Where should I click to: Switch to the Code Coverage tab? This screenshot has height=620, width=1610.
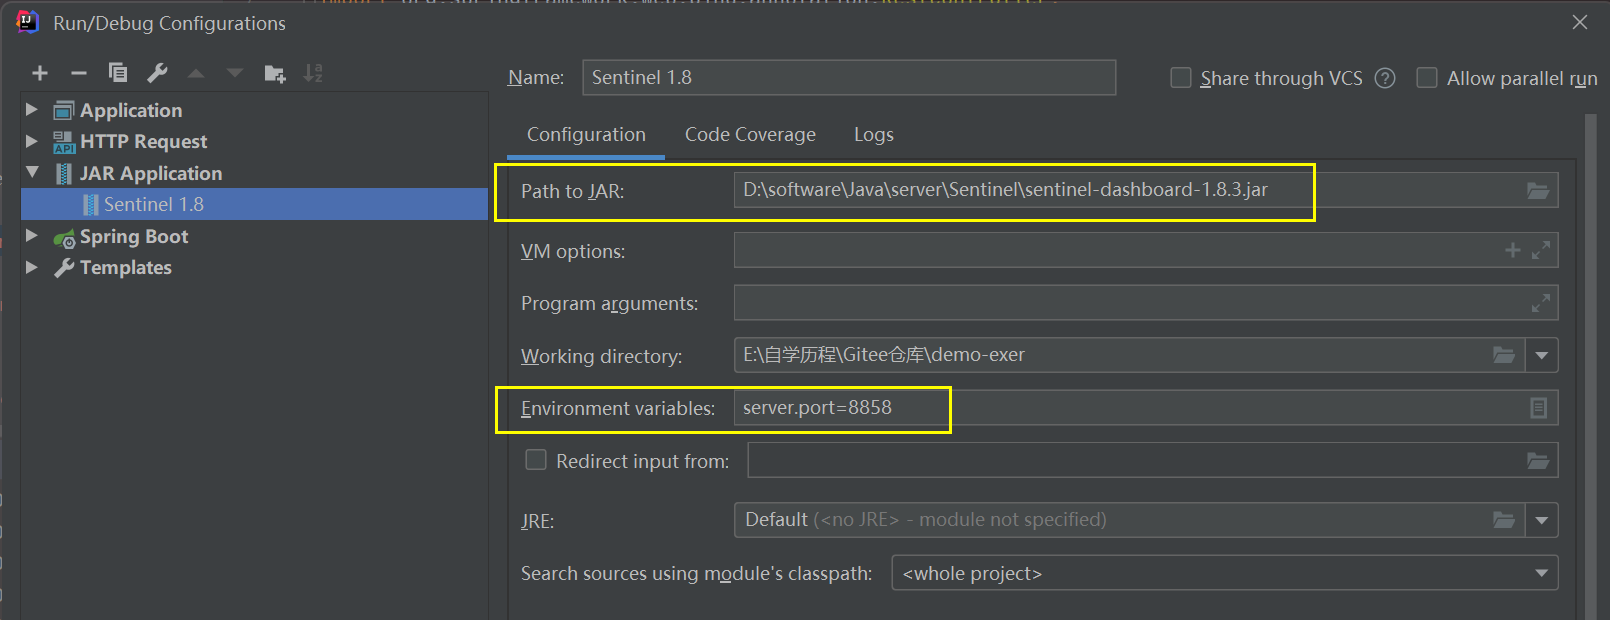[x=750, y=135]
